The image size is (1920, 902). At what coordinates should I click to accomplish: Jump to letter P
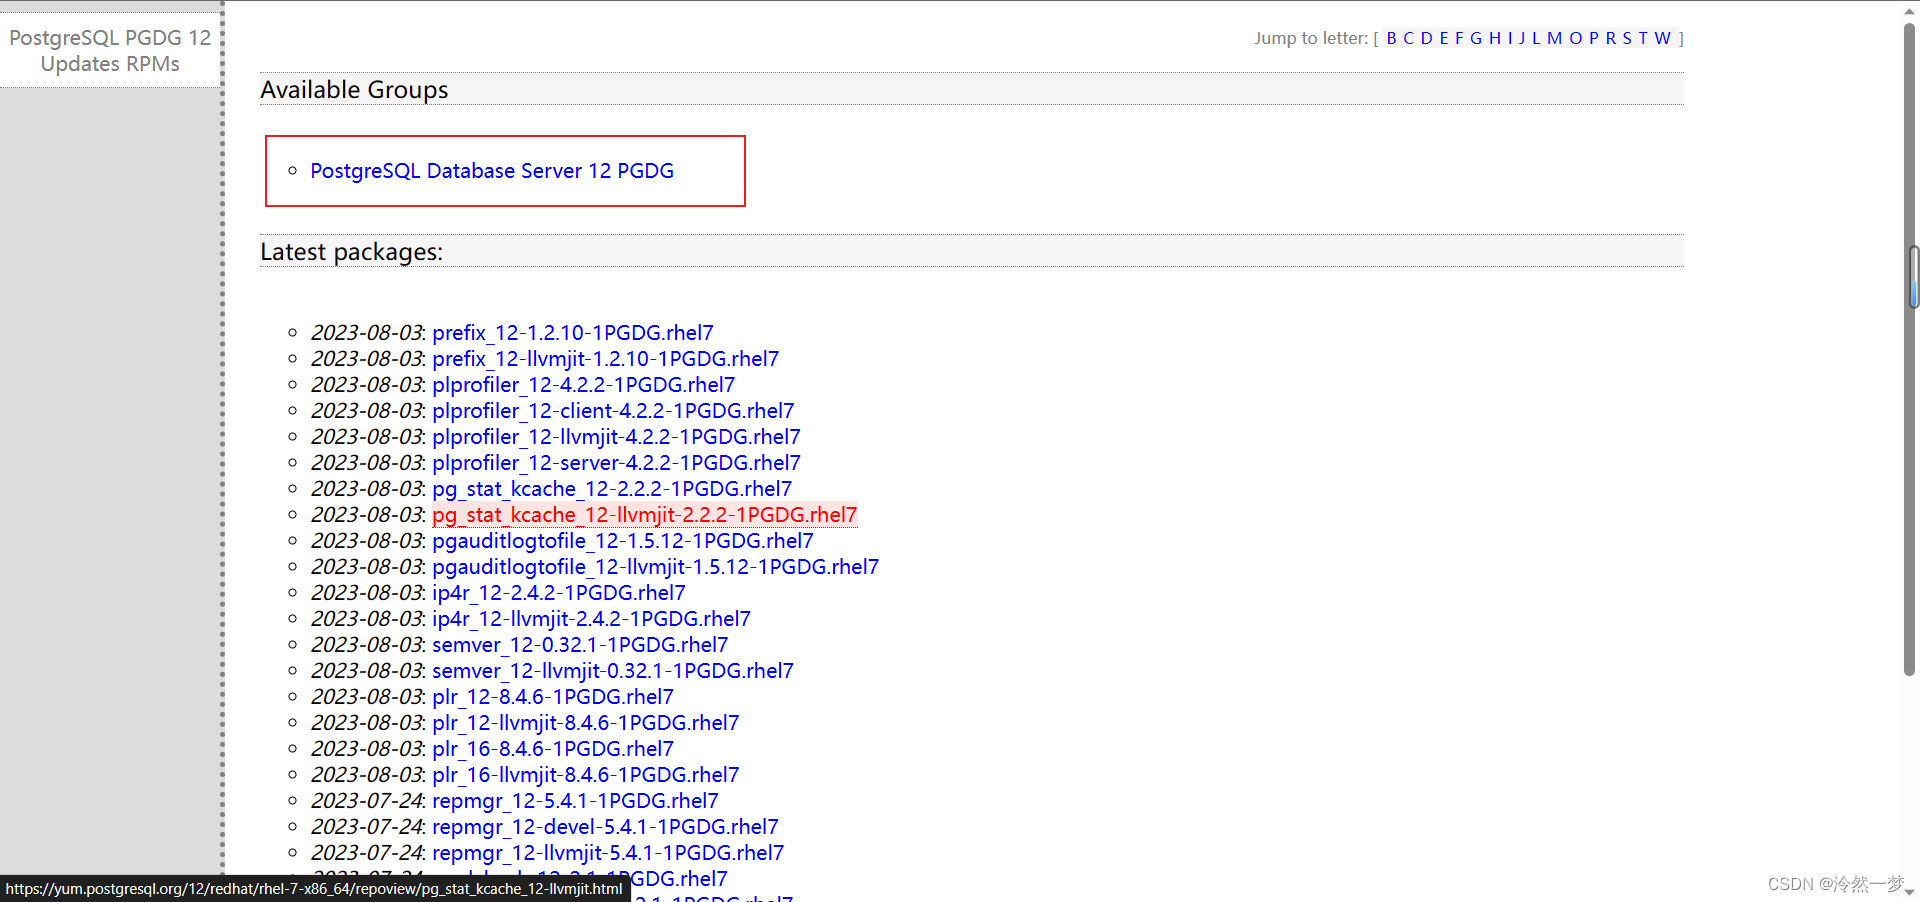coord(1594,38)
